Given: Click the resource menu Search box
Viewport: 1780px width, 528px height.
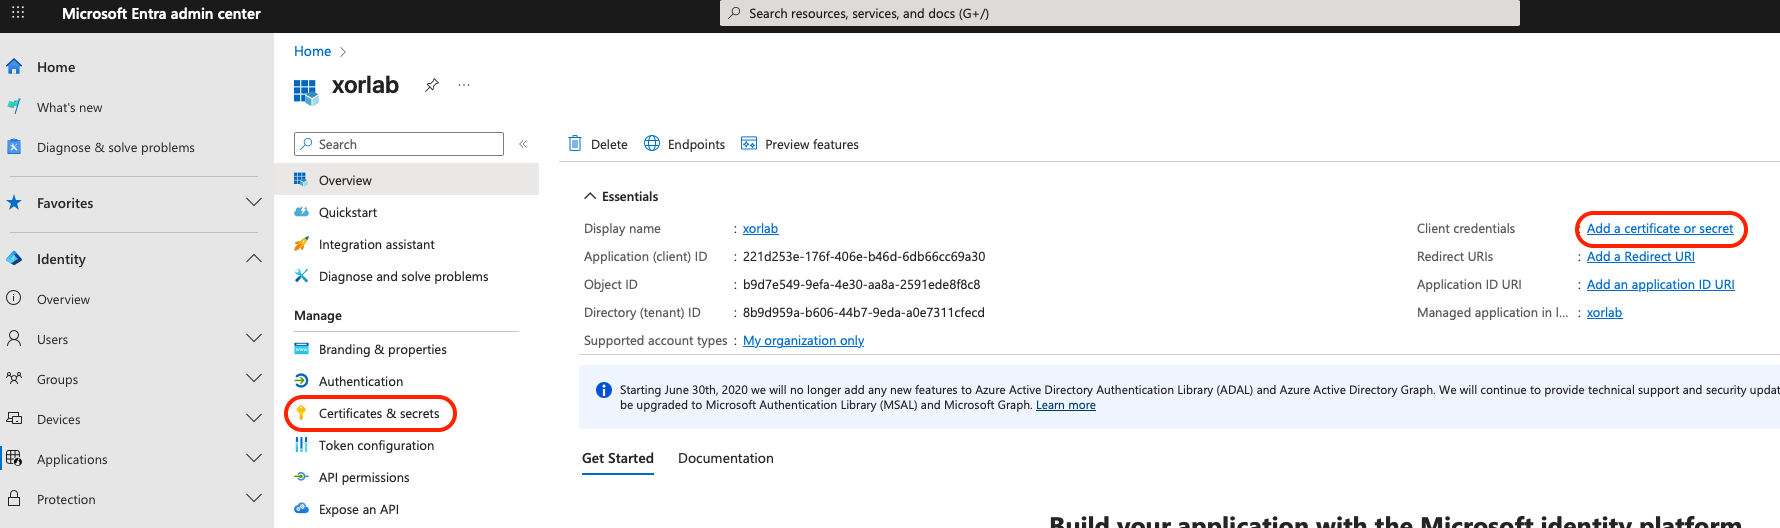Looking at the screenshot, I should point(399,144).
